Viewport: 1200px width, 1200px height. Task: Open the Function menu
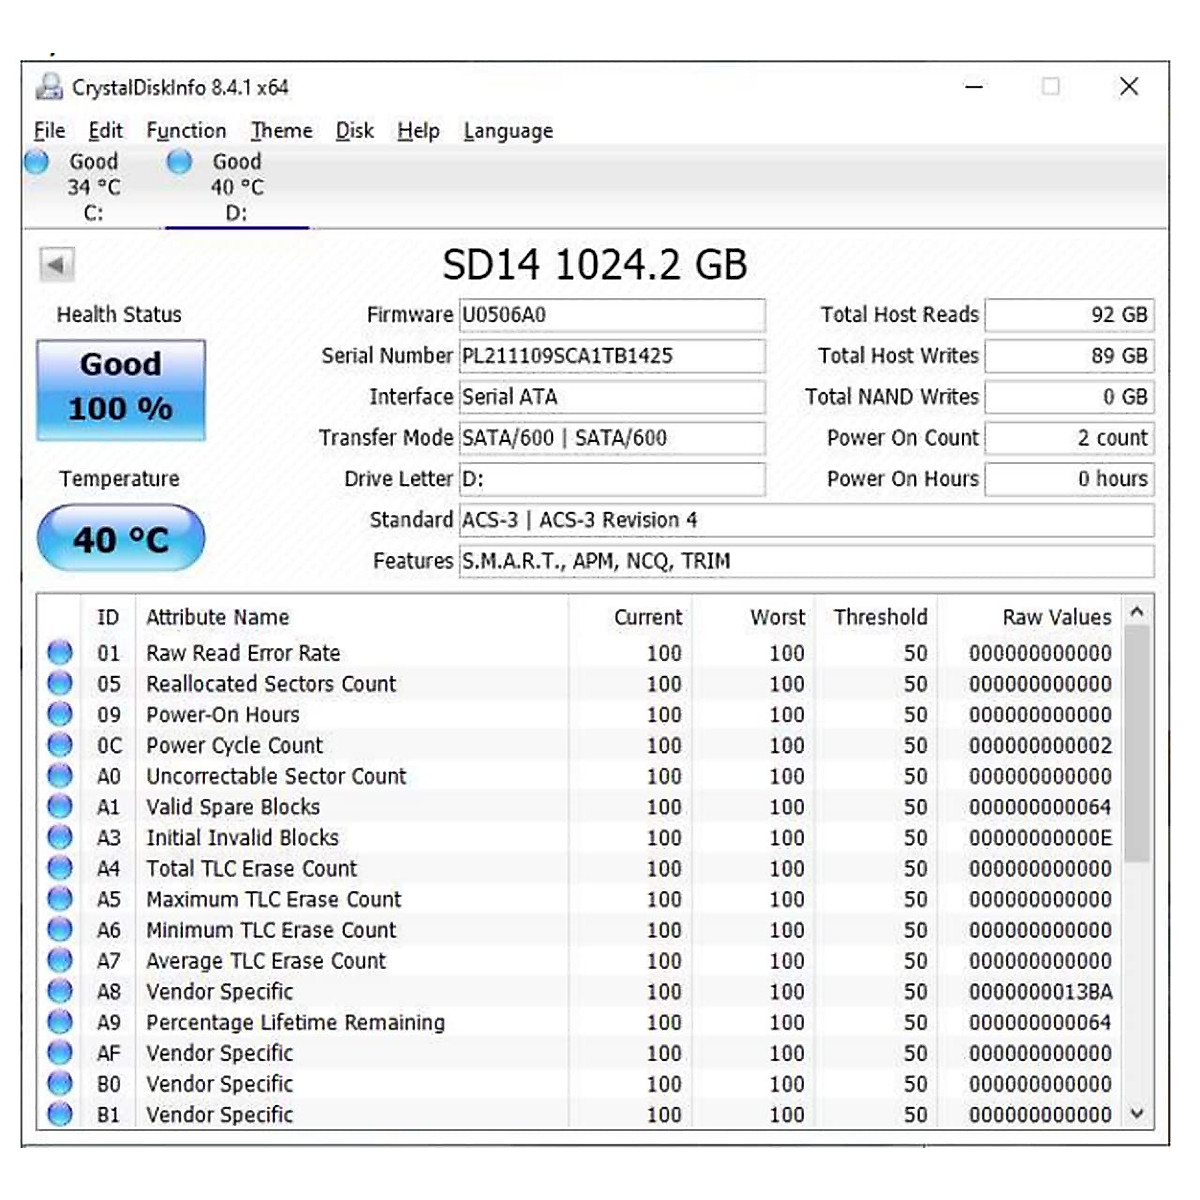tap(186, 130)
